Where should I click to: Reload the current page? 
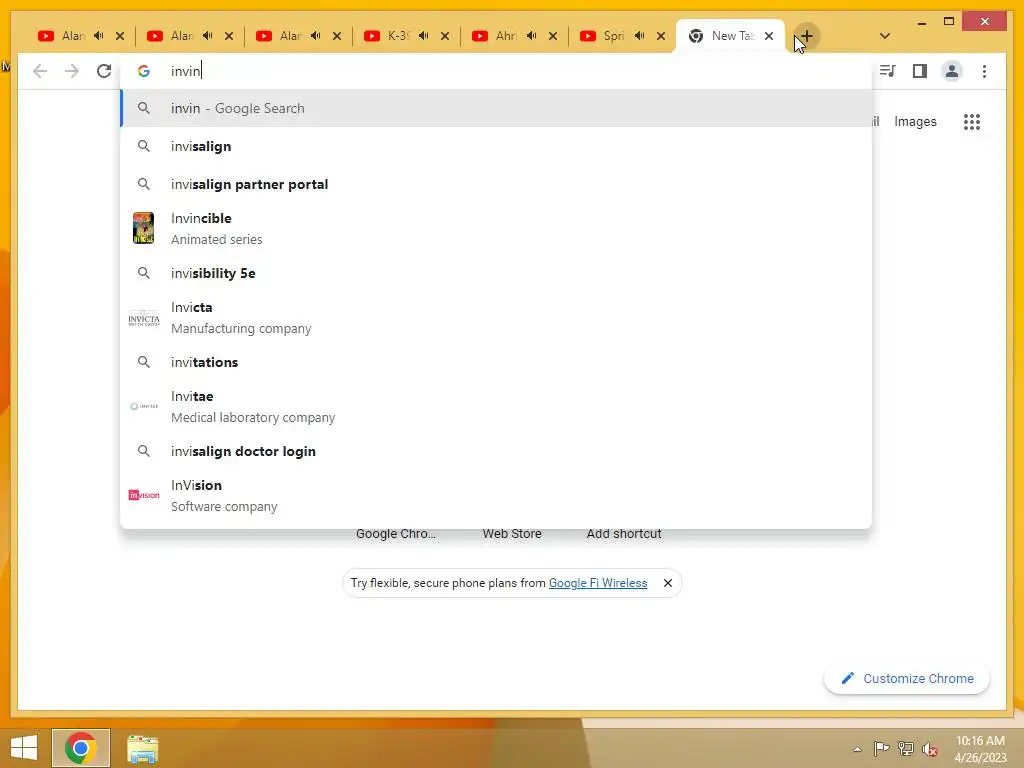coord(104,71)
